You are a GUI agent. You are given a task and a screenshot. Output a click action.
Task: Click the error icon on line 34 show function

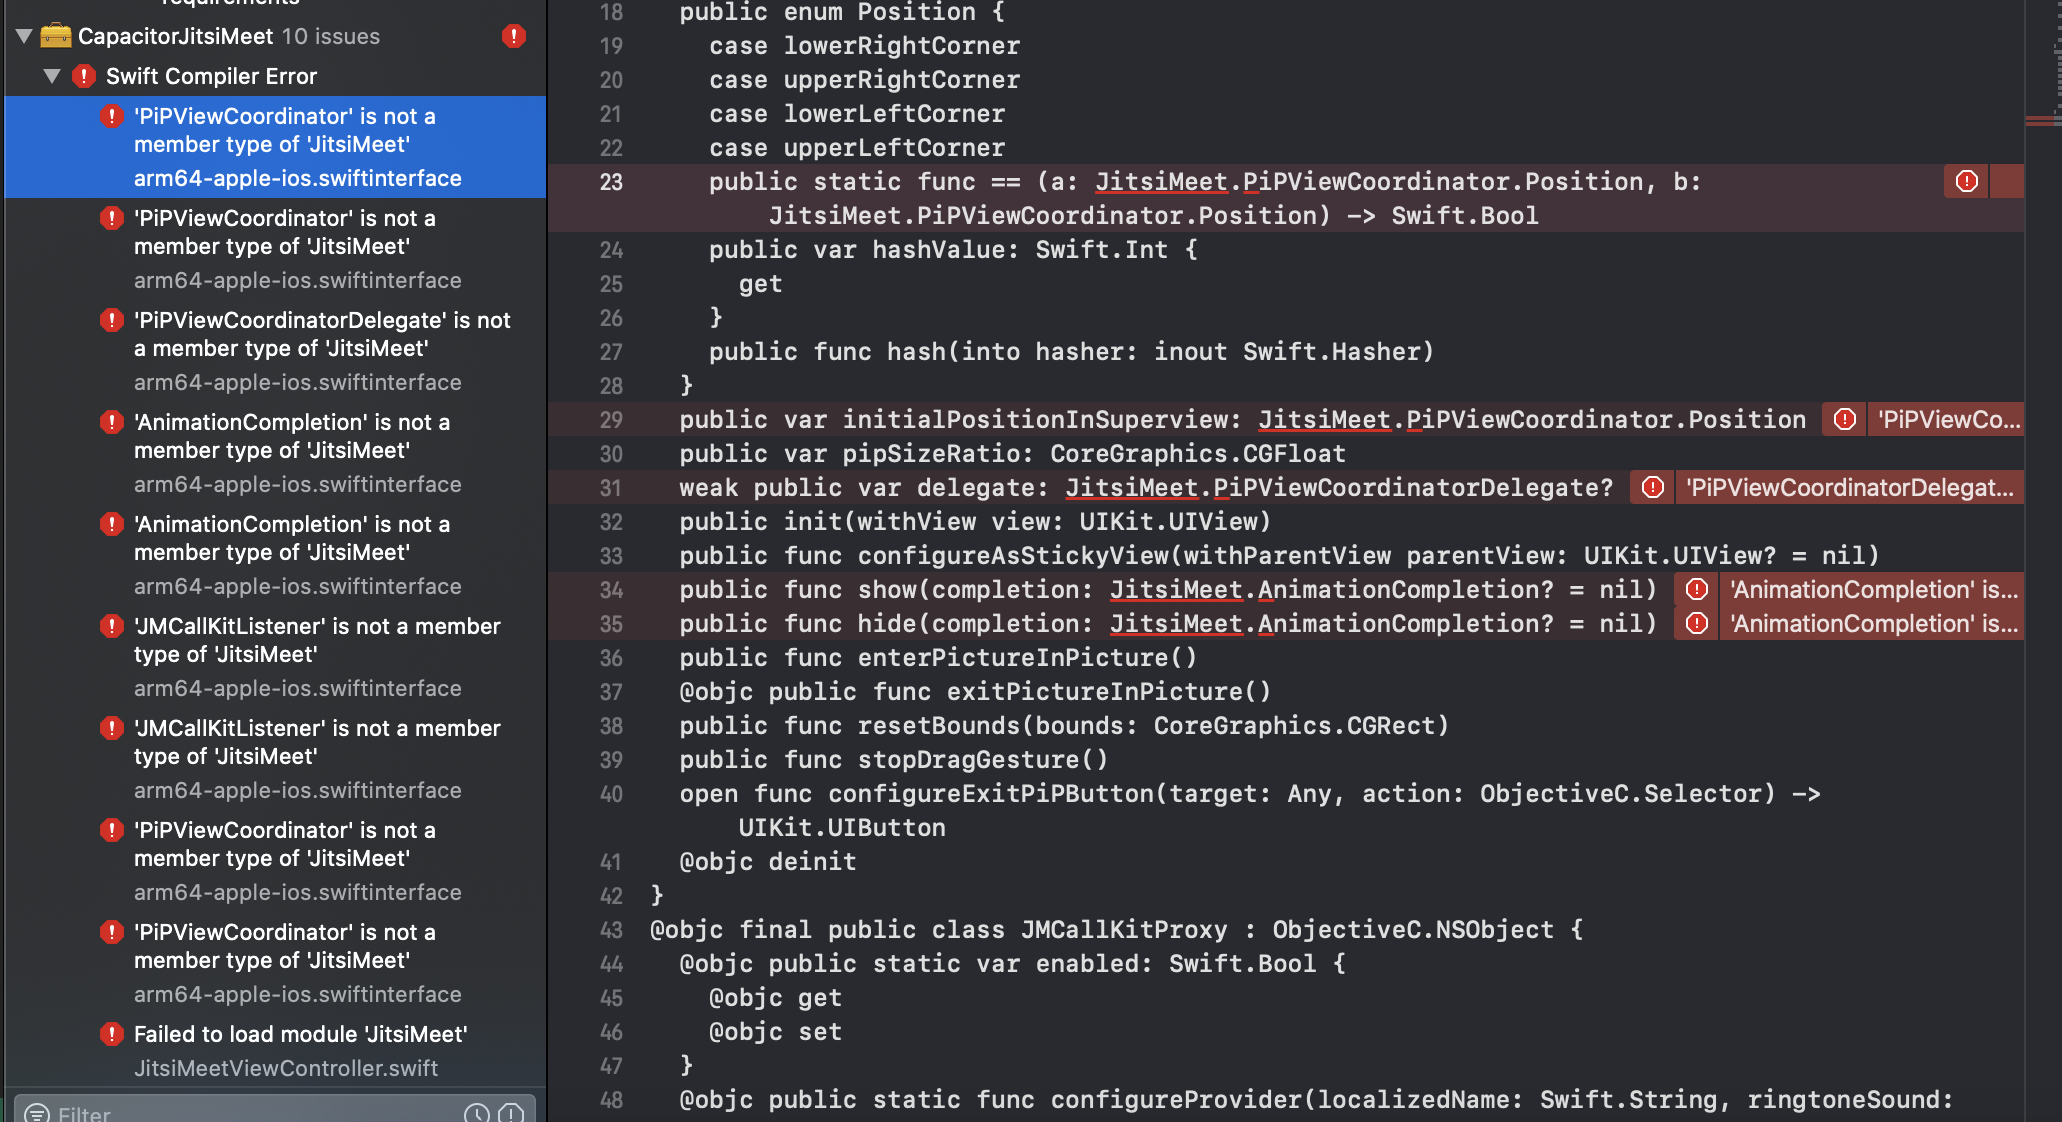tap(1696, 590)
